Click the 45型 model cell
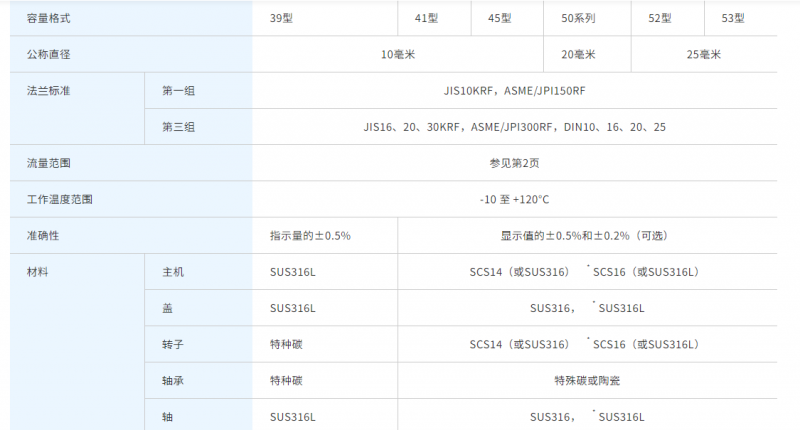Viewport: 800px width, 430px height. point(499,18)
